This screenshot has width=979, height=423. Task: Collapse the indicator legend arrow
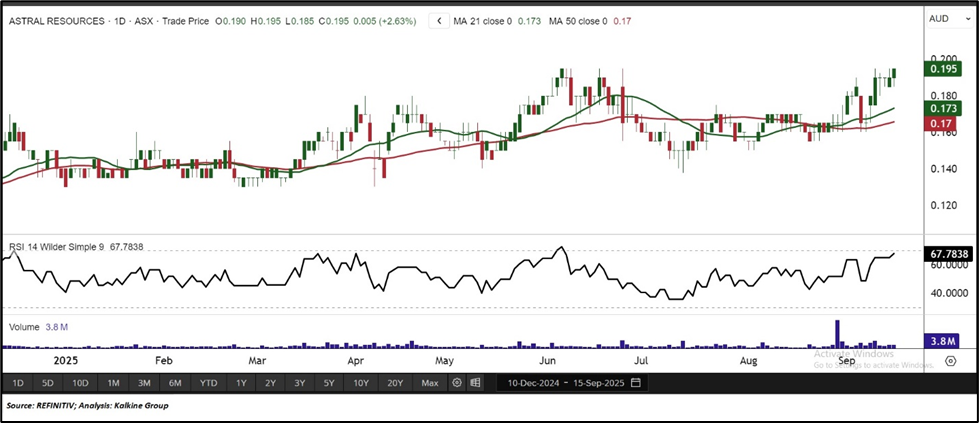point(439,21)
